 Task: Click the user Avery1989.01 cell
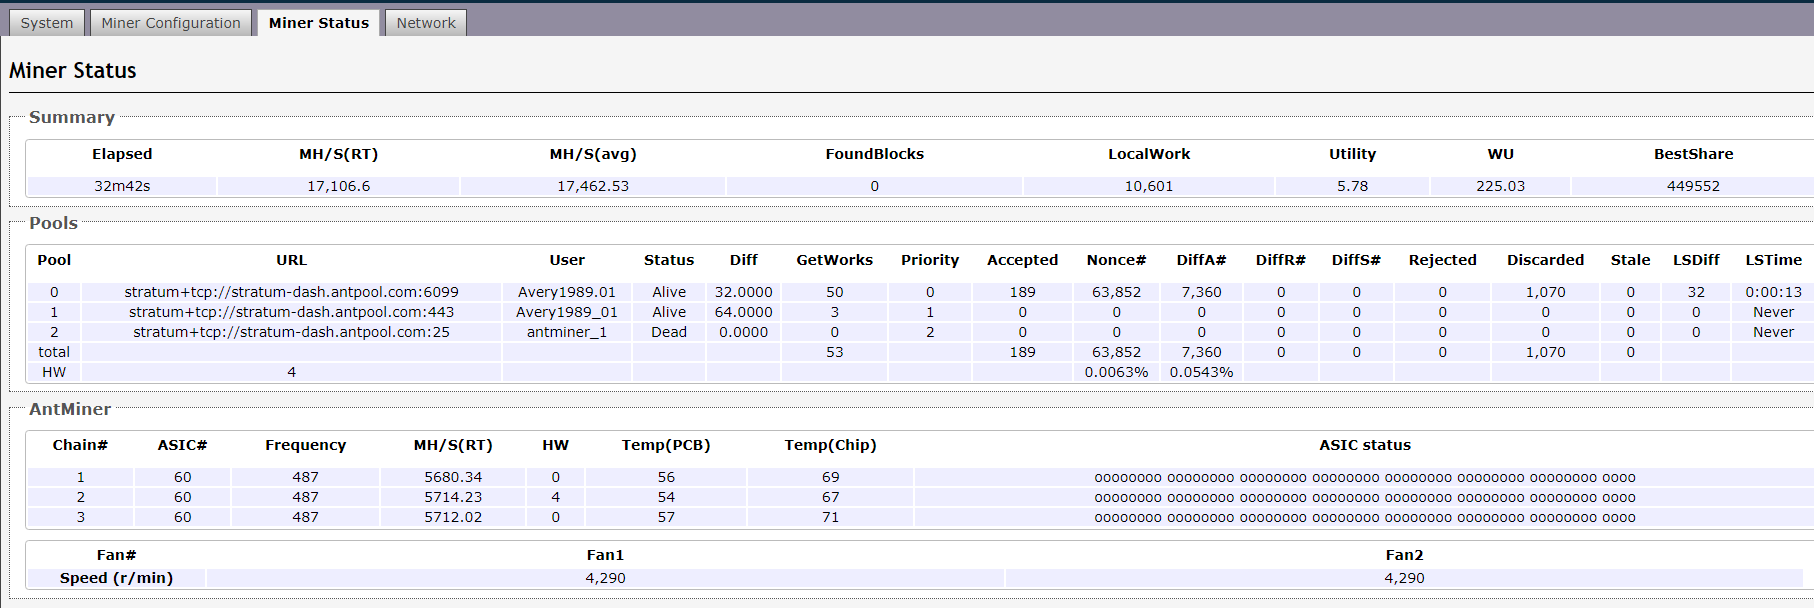(566, 292)
